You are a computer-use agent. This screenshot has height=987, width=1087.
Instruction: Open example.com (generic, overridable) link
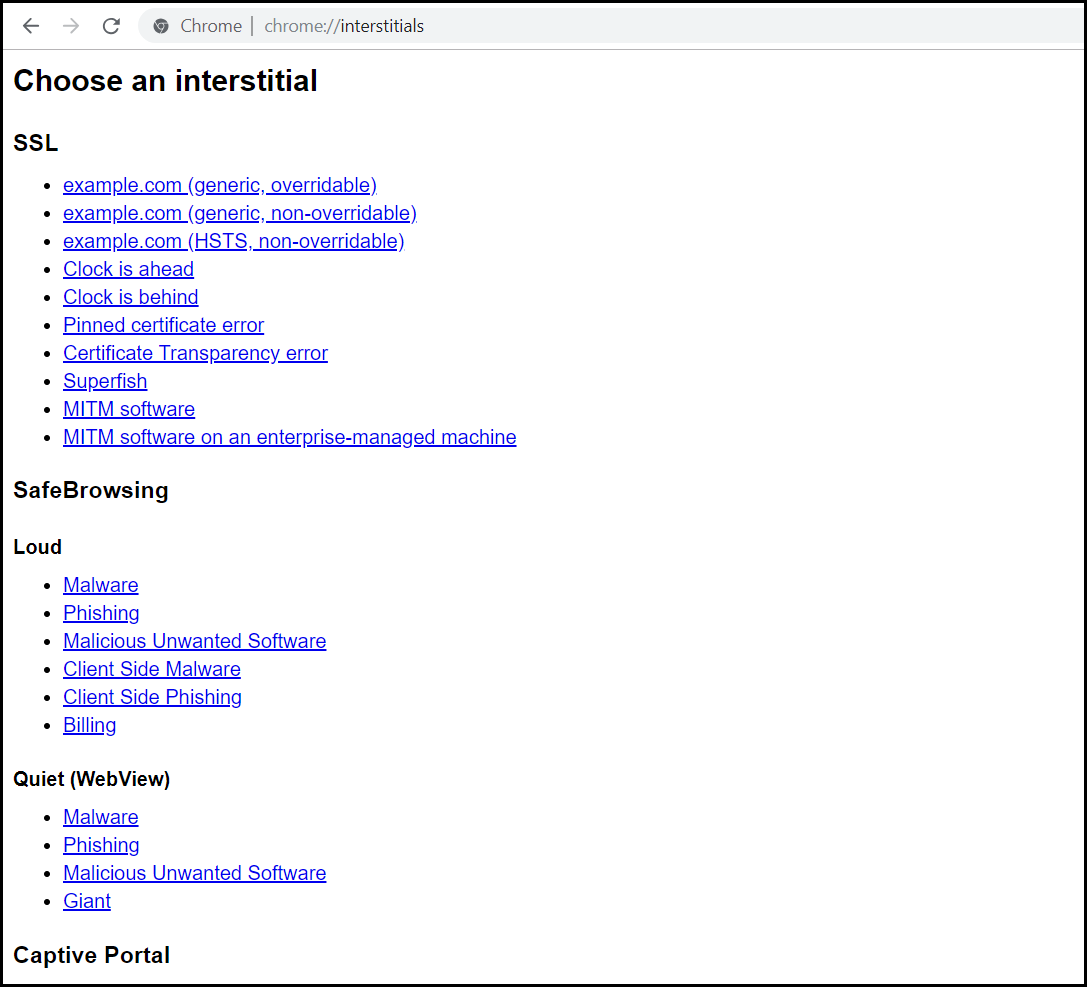pos(219,185)
